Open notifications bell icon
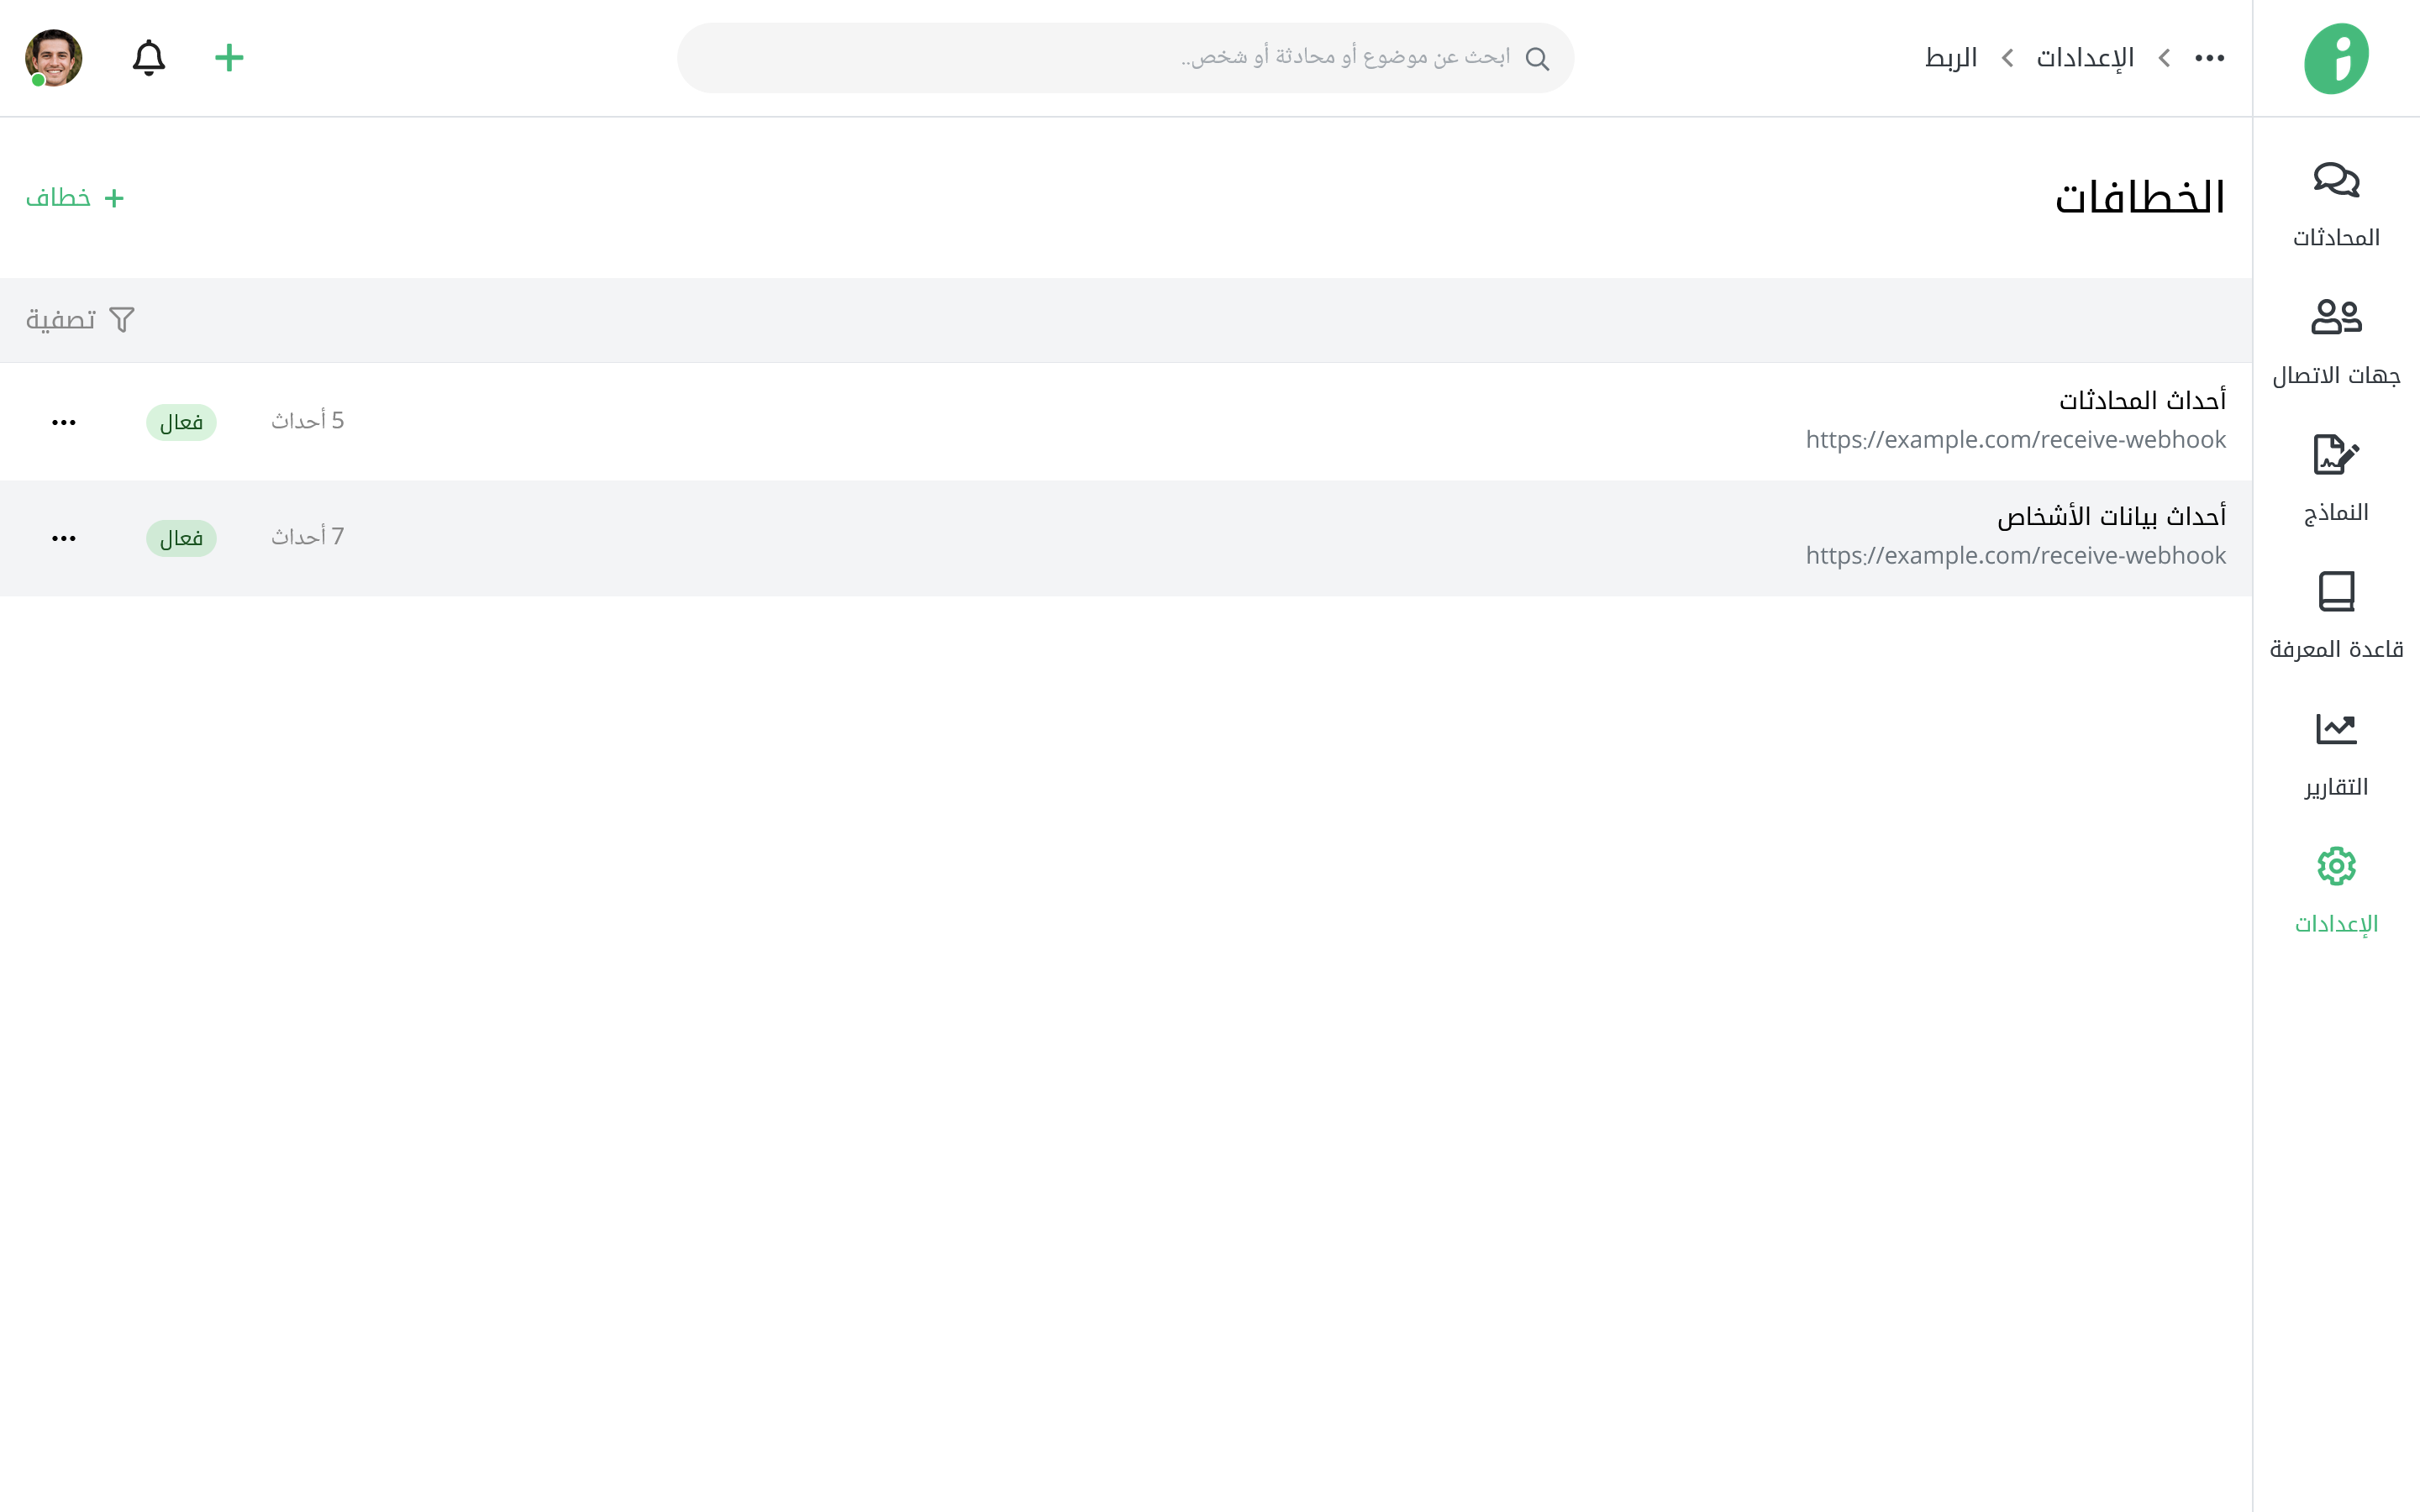This screenshot has width=2420, height=1512. [149, 58]
